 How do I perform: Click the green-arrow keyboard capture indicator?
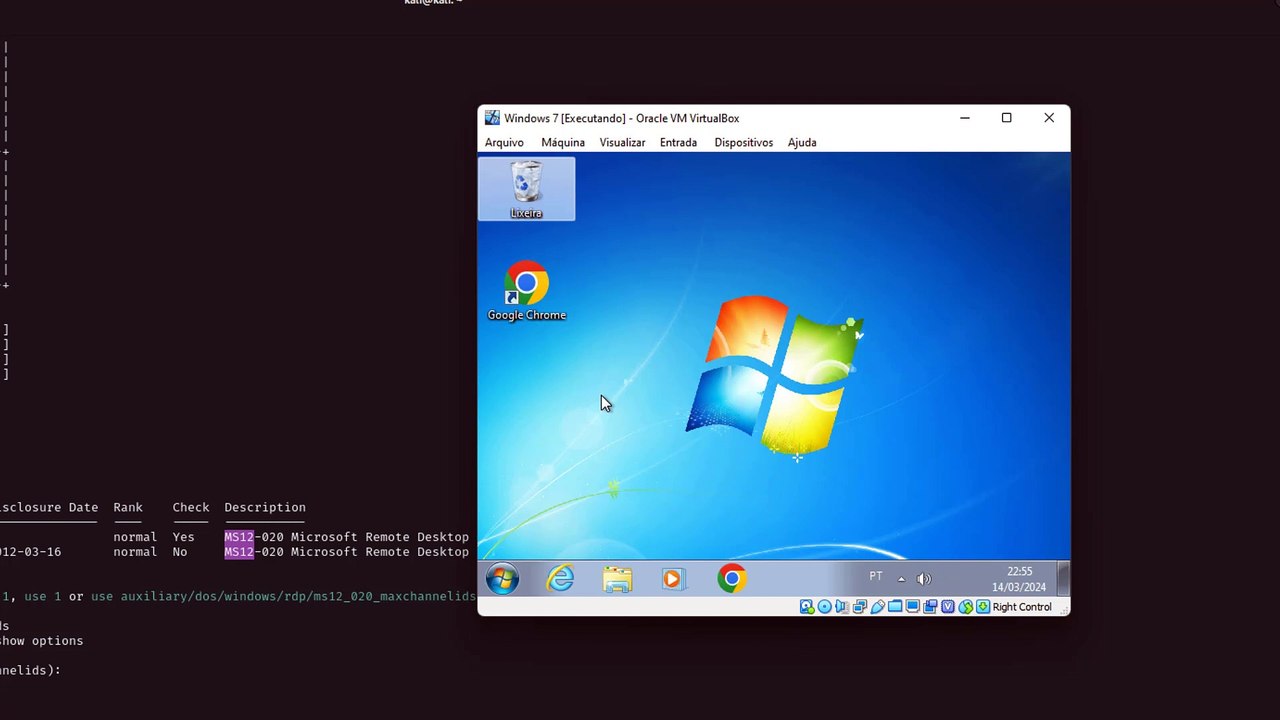click(x=983, y=607)
